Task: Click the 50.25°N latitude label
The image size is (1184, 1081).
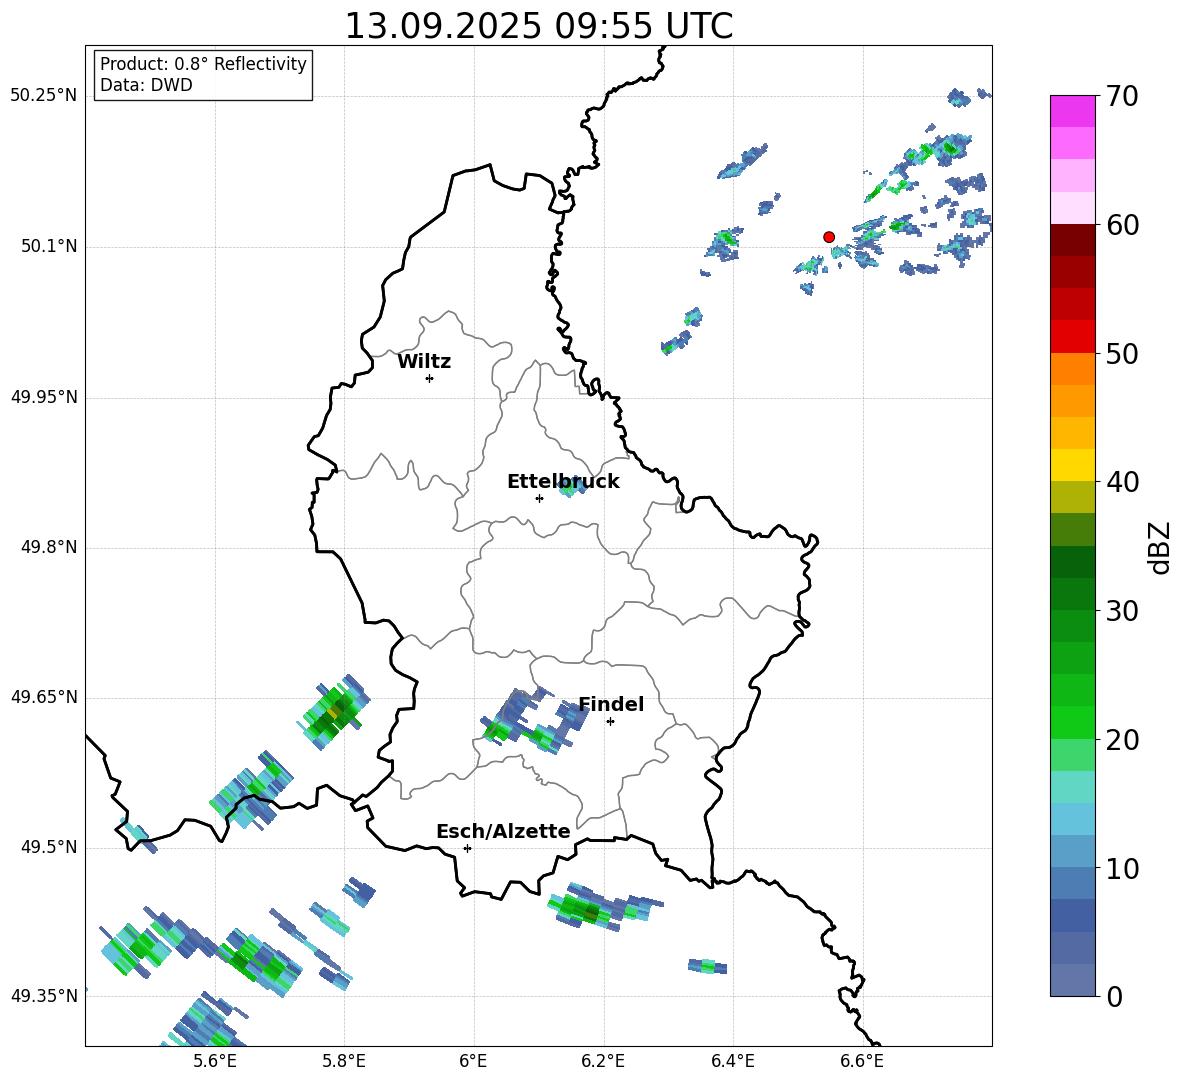Action: pyautogui.click(x=44, y=96)
